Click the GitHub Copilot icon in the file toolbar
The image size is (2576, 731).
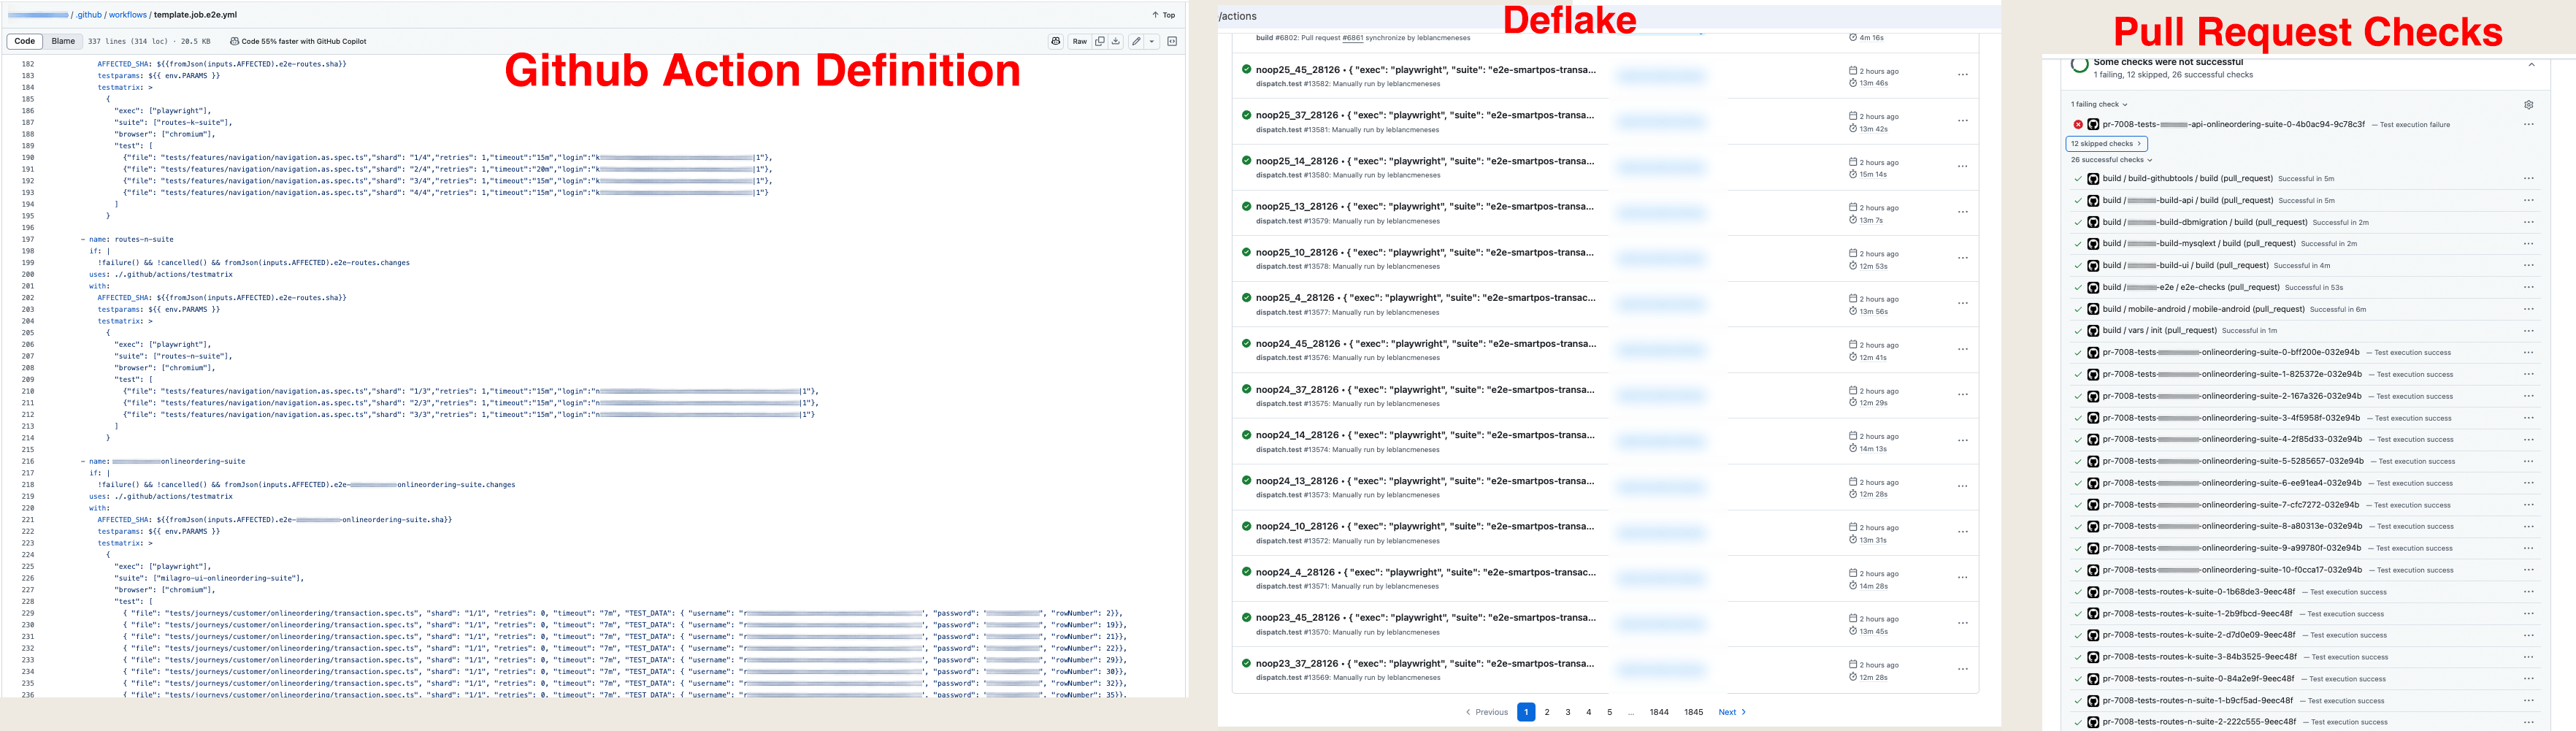1056,41
